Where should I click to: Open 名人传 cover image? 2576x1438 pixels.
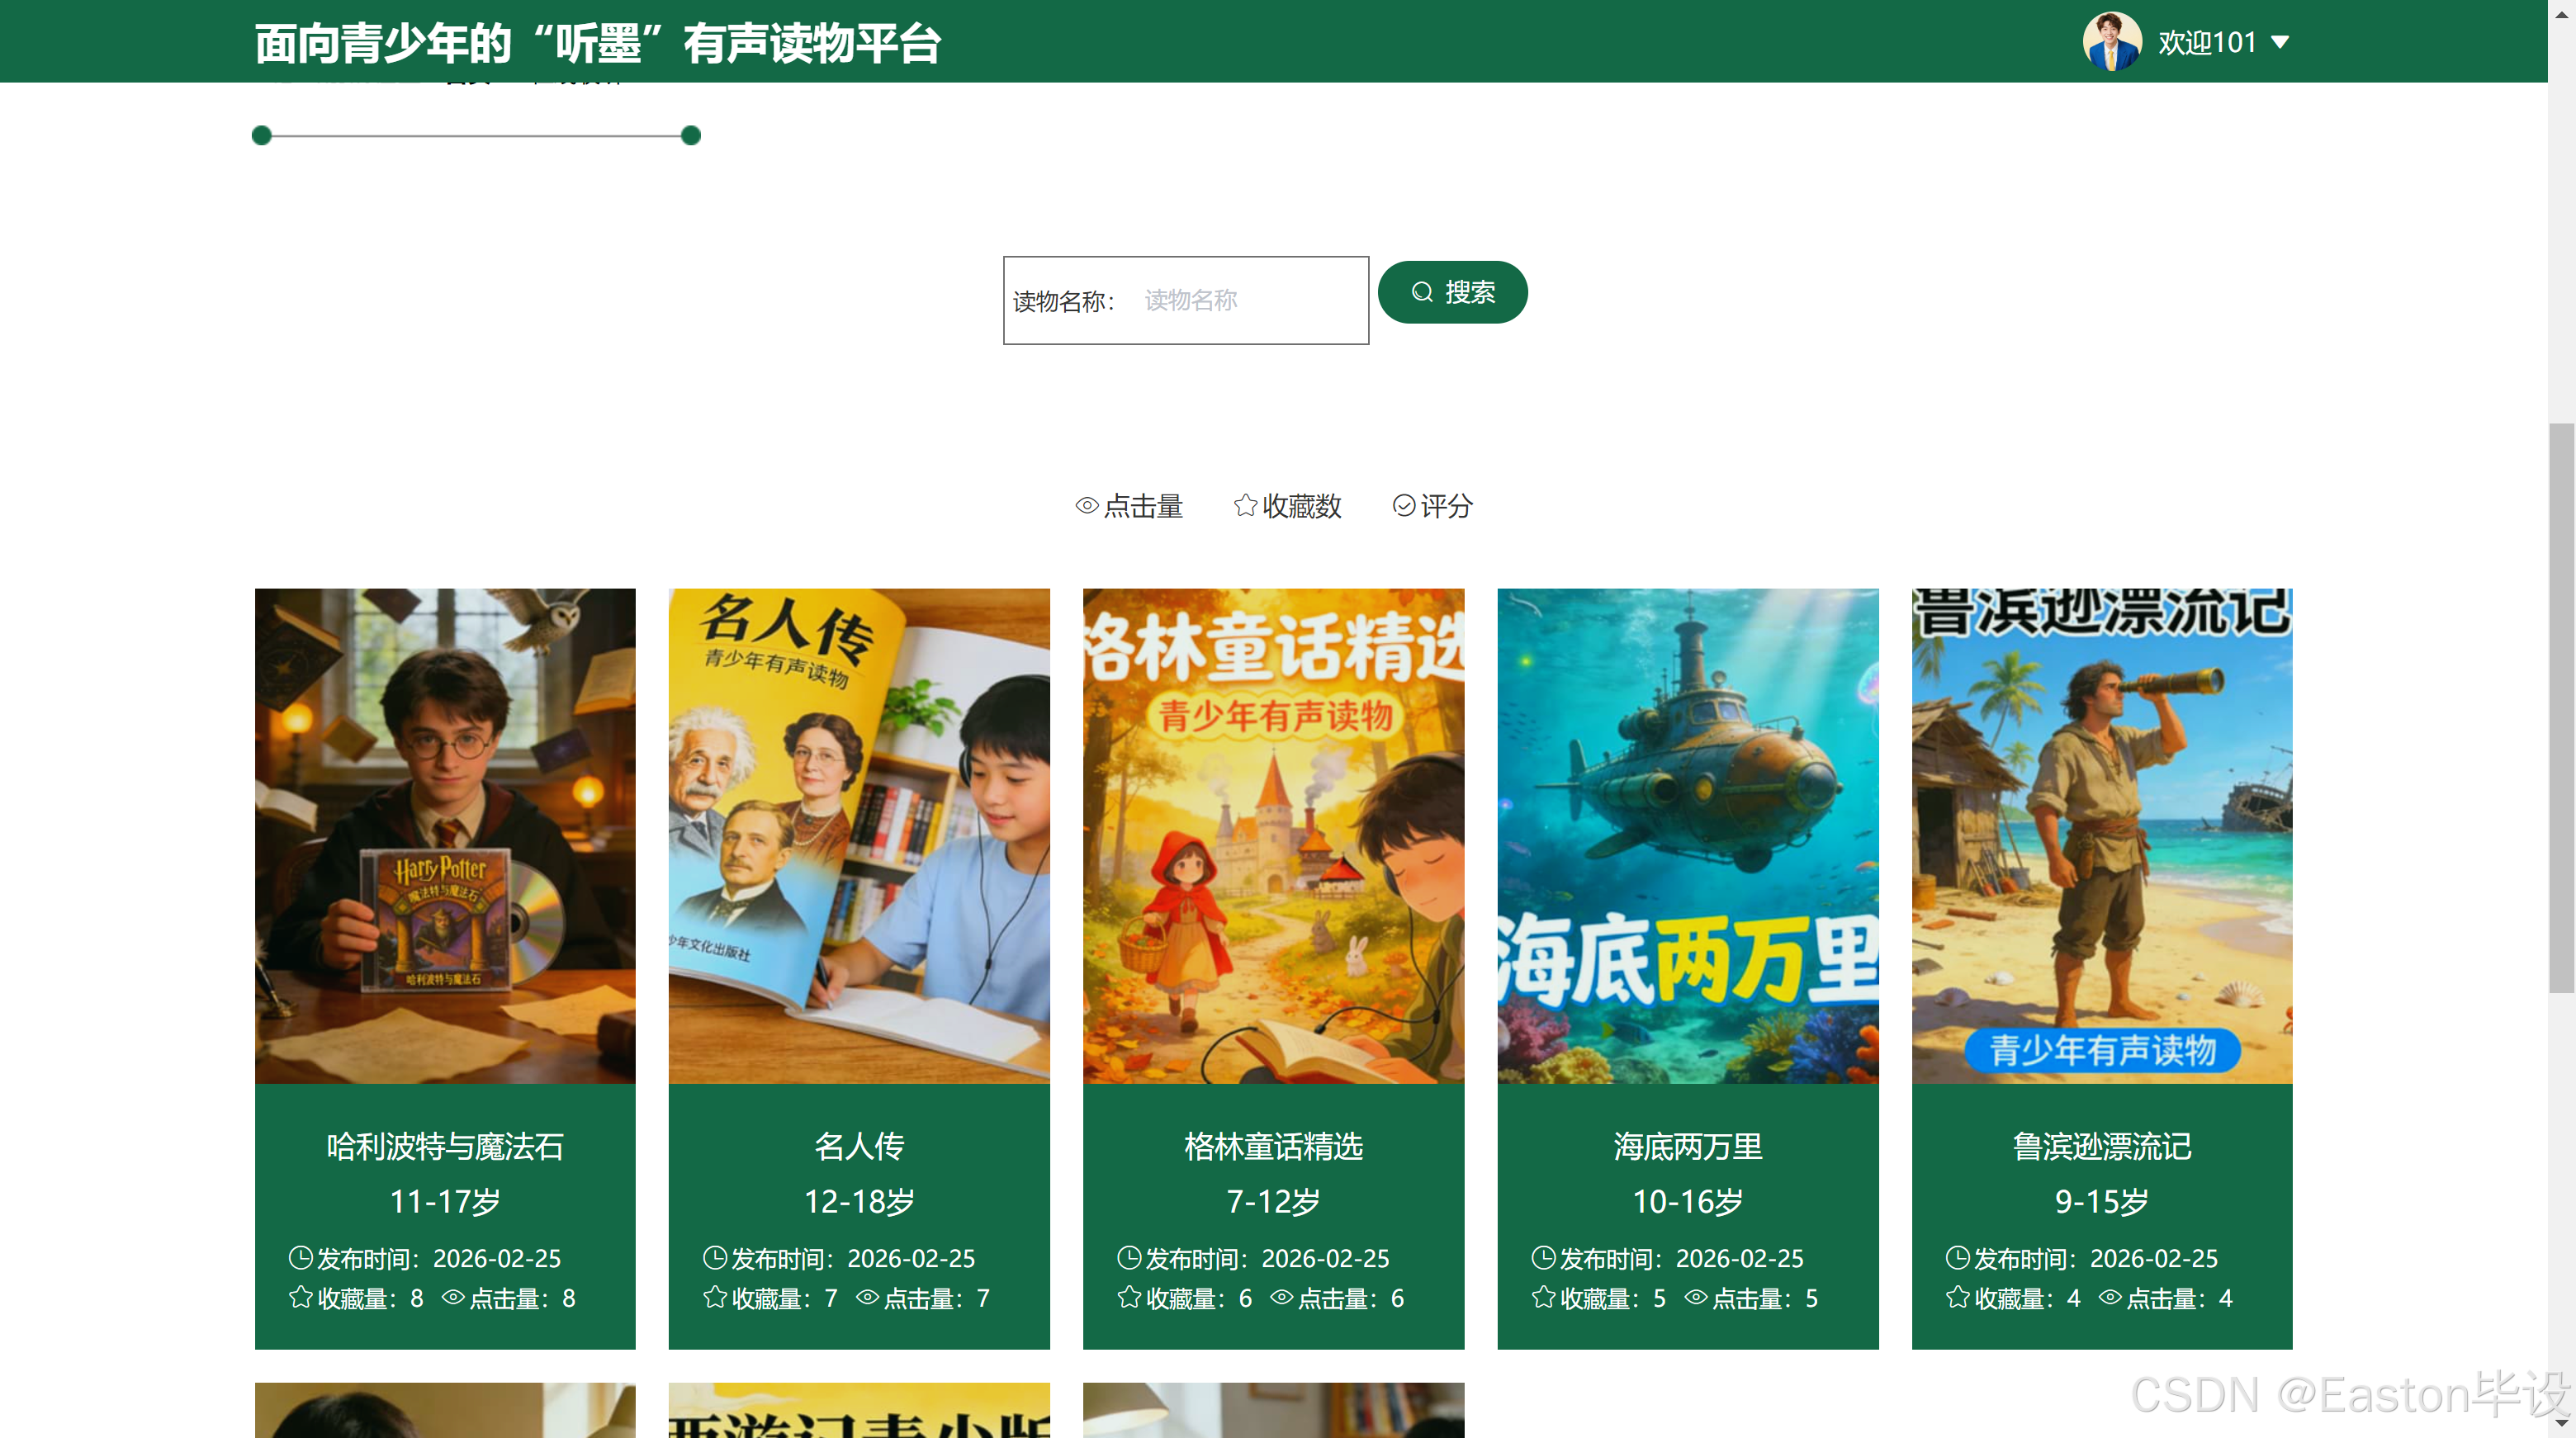coord(859,835)
